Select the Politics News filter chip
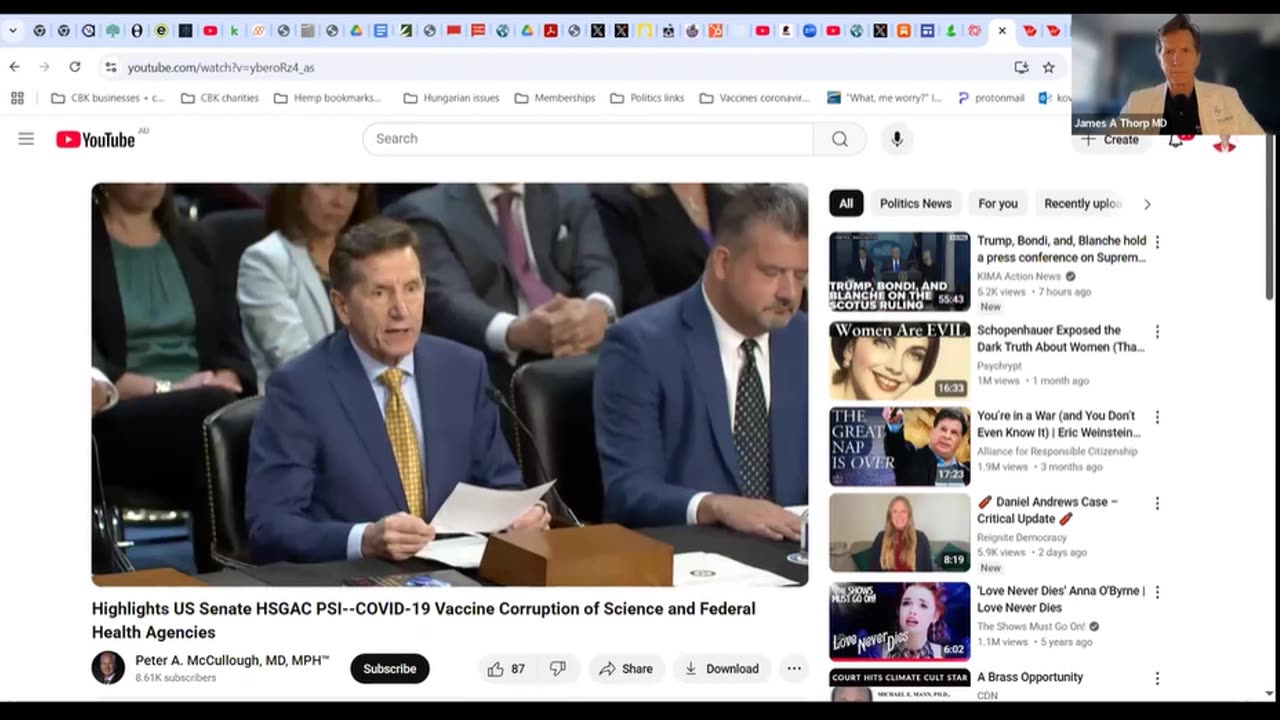The height and width of the screenshot is (720, 1280). click(915, 203)
